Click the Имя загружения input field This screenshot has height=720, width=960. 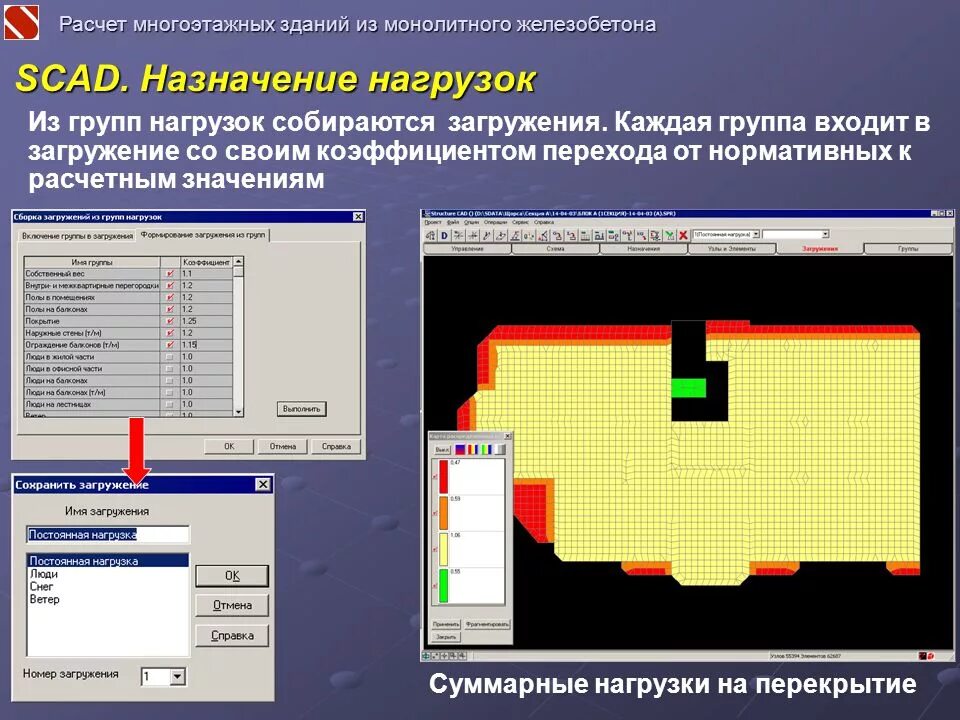pos(108,534)
